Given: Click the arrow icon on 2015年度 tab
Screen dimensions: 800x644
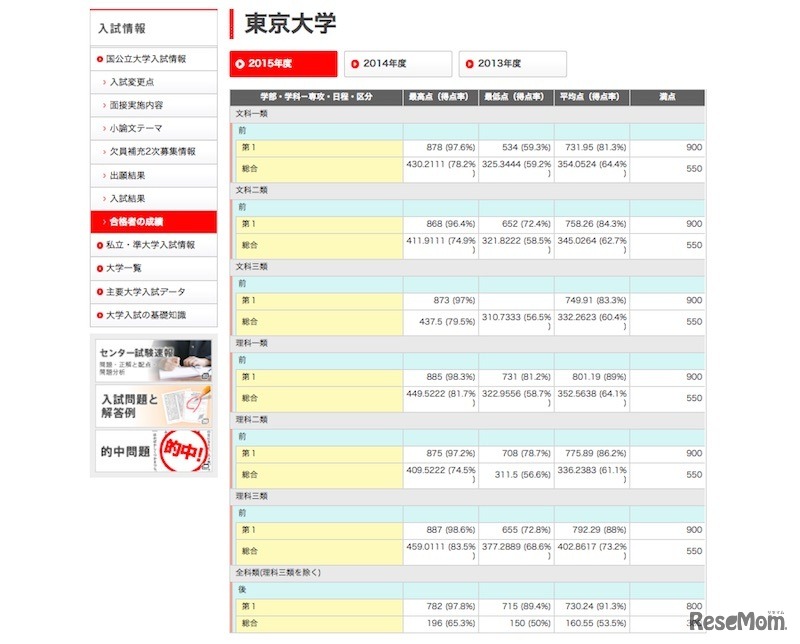Looking at the screenshot, I should tap(240, 64).
